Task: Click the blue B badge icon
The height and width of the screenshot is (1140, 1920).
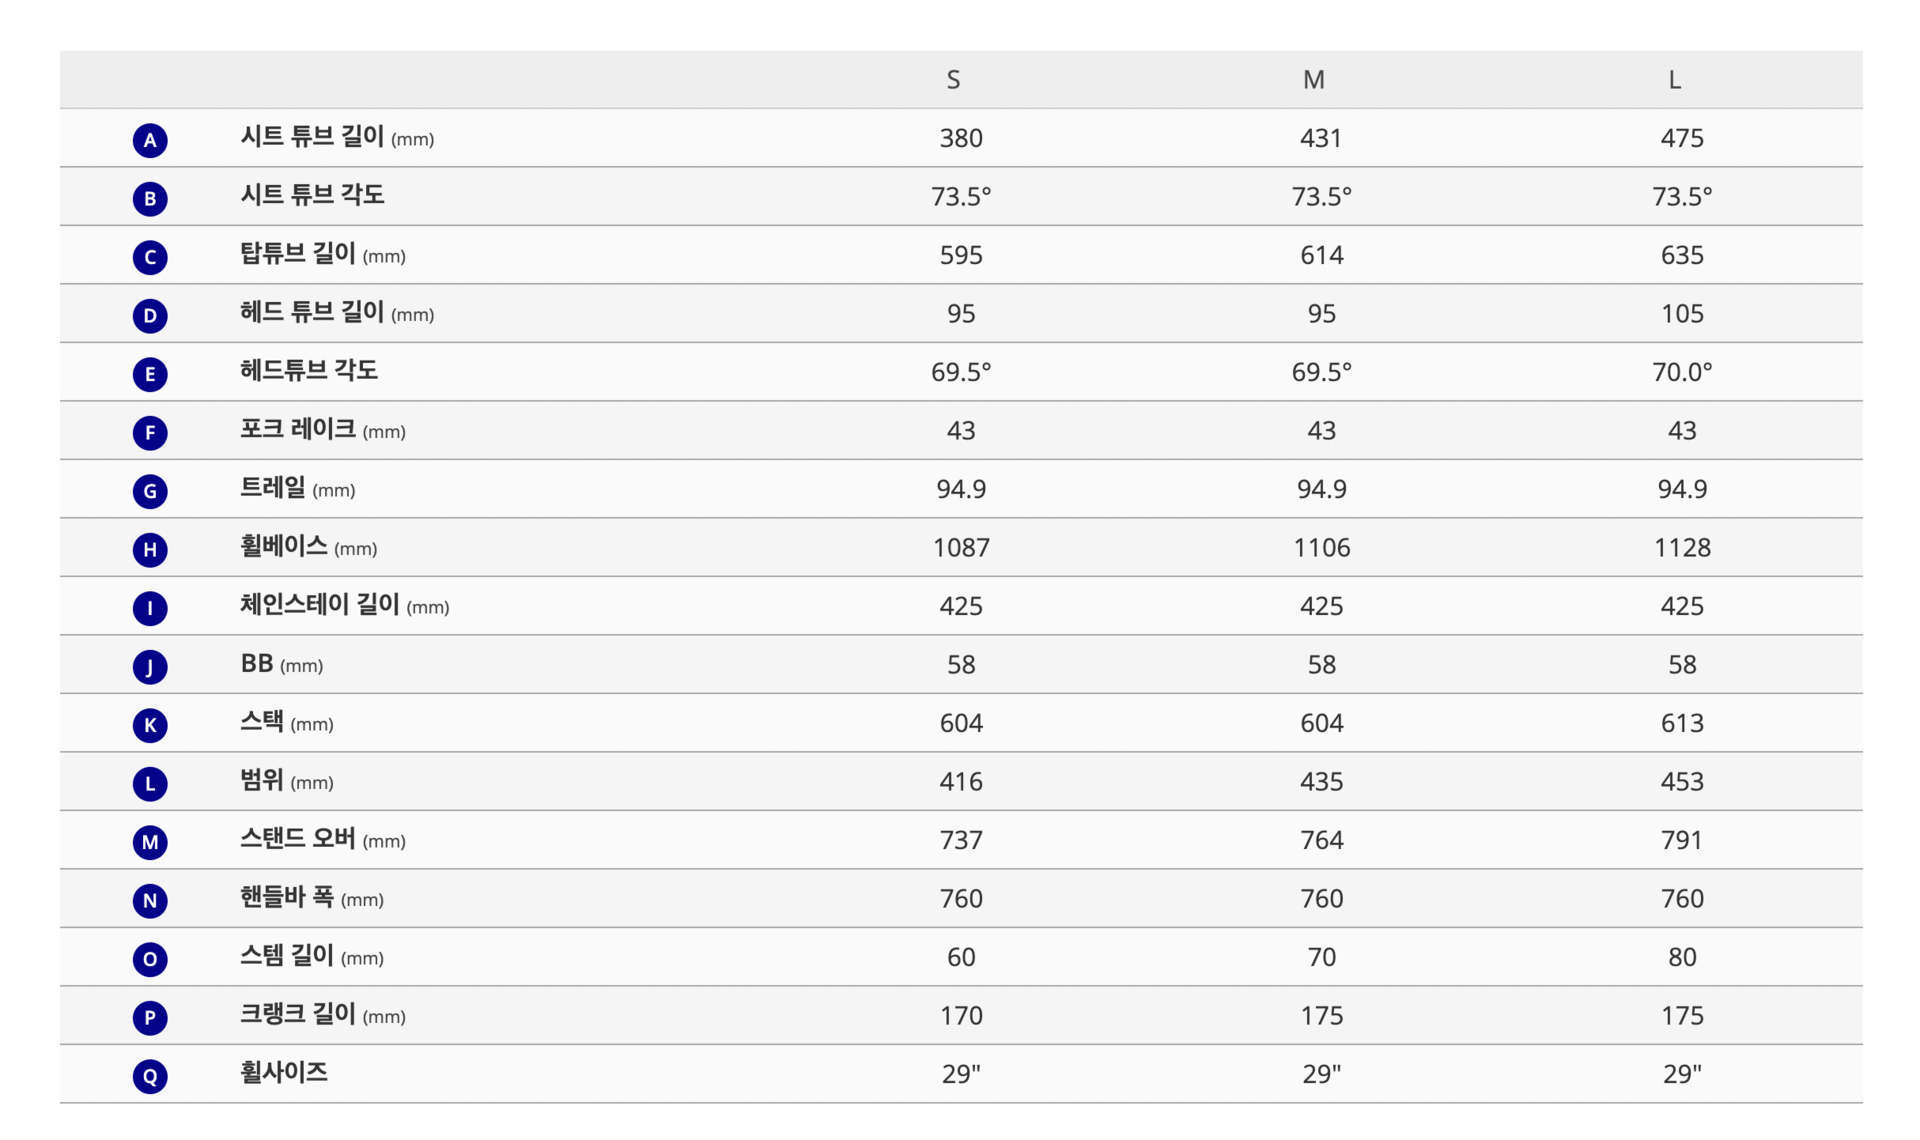Action: (150, 198)
